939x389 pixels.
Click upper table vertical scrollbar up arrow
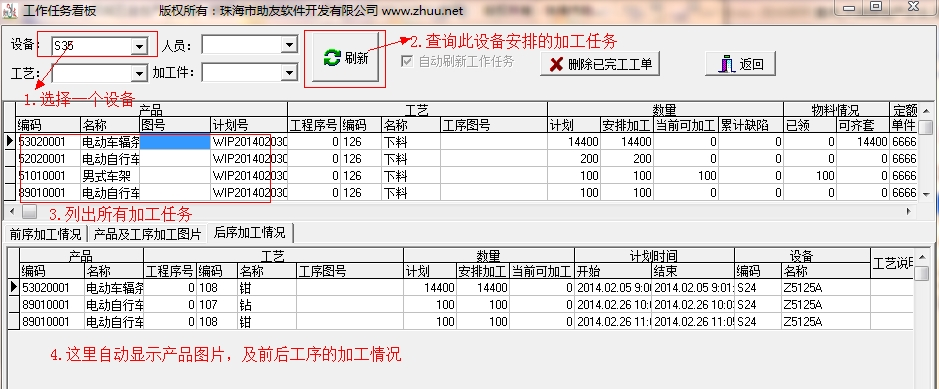point(926,110)
